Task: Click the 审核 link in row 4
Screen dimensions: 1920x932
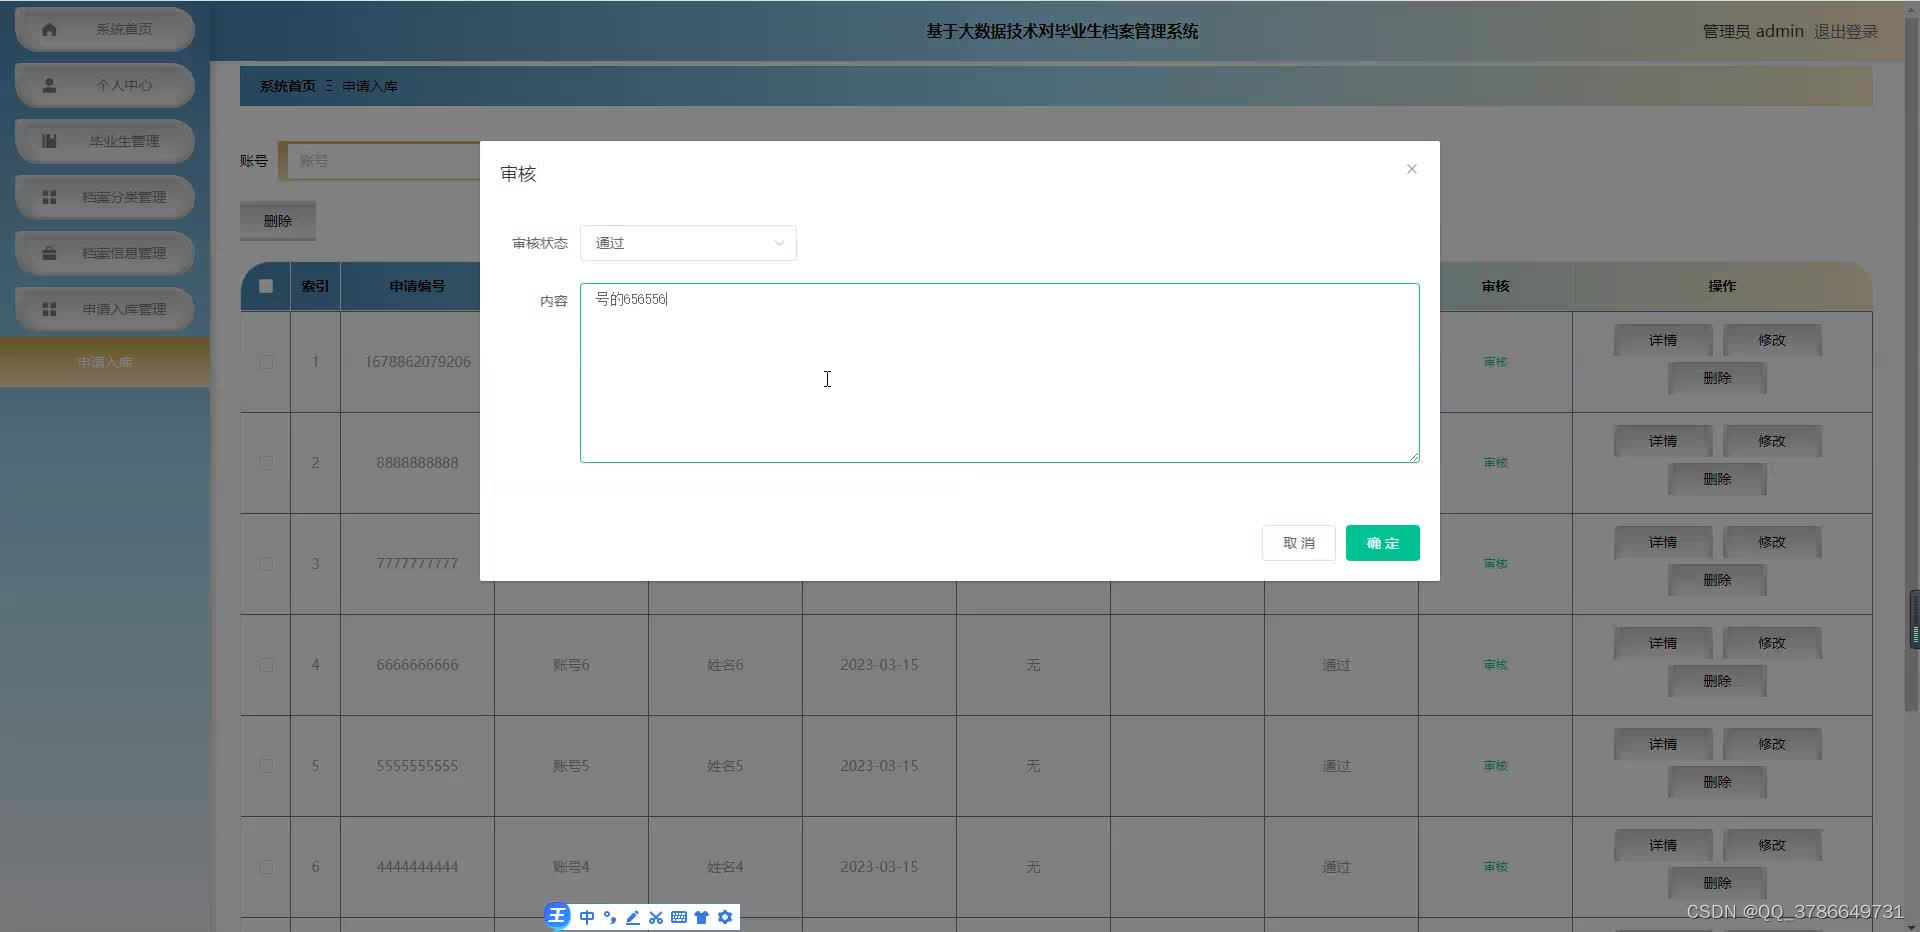Action: [1495, 665]
